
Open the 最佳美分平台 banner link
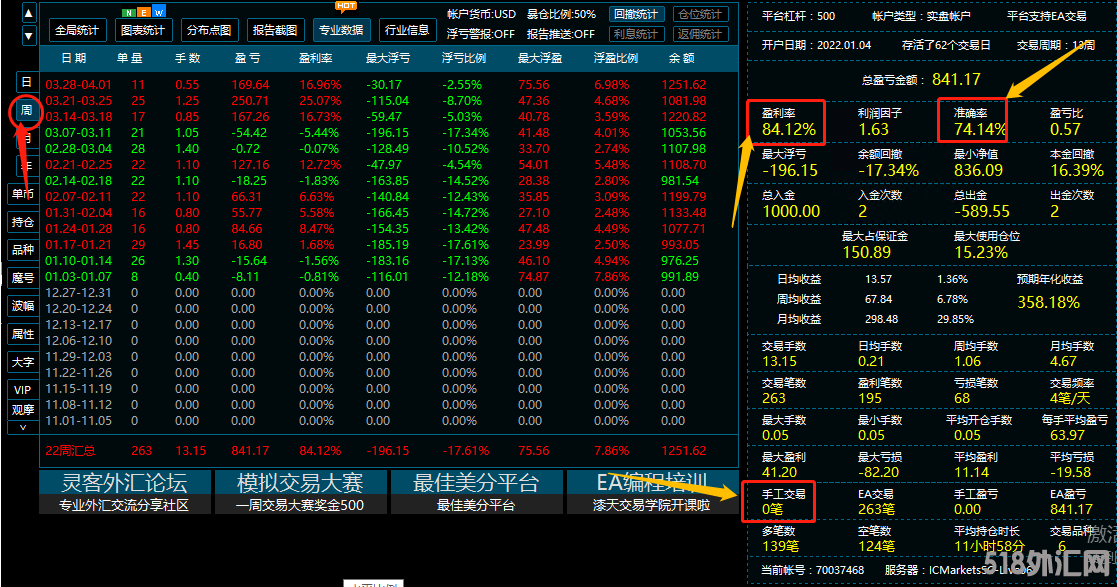click(x=477, y=492)
